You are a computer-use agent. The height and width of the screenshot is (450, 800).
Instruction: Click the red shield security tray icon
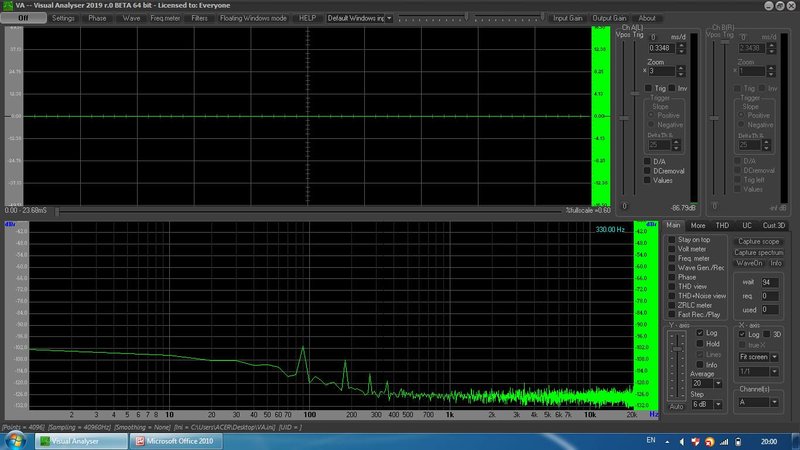tap(695, 442)
